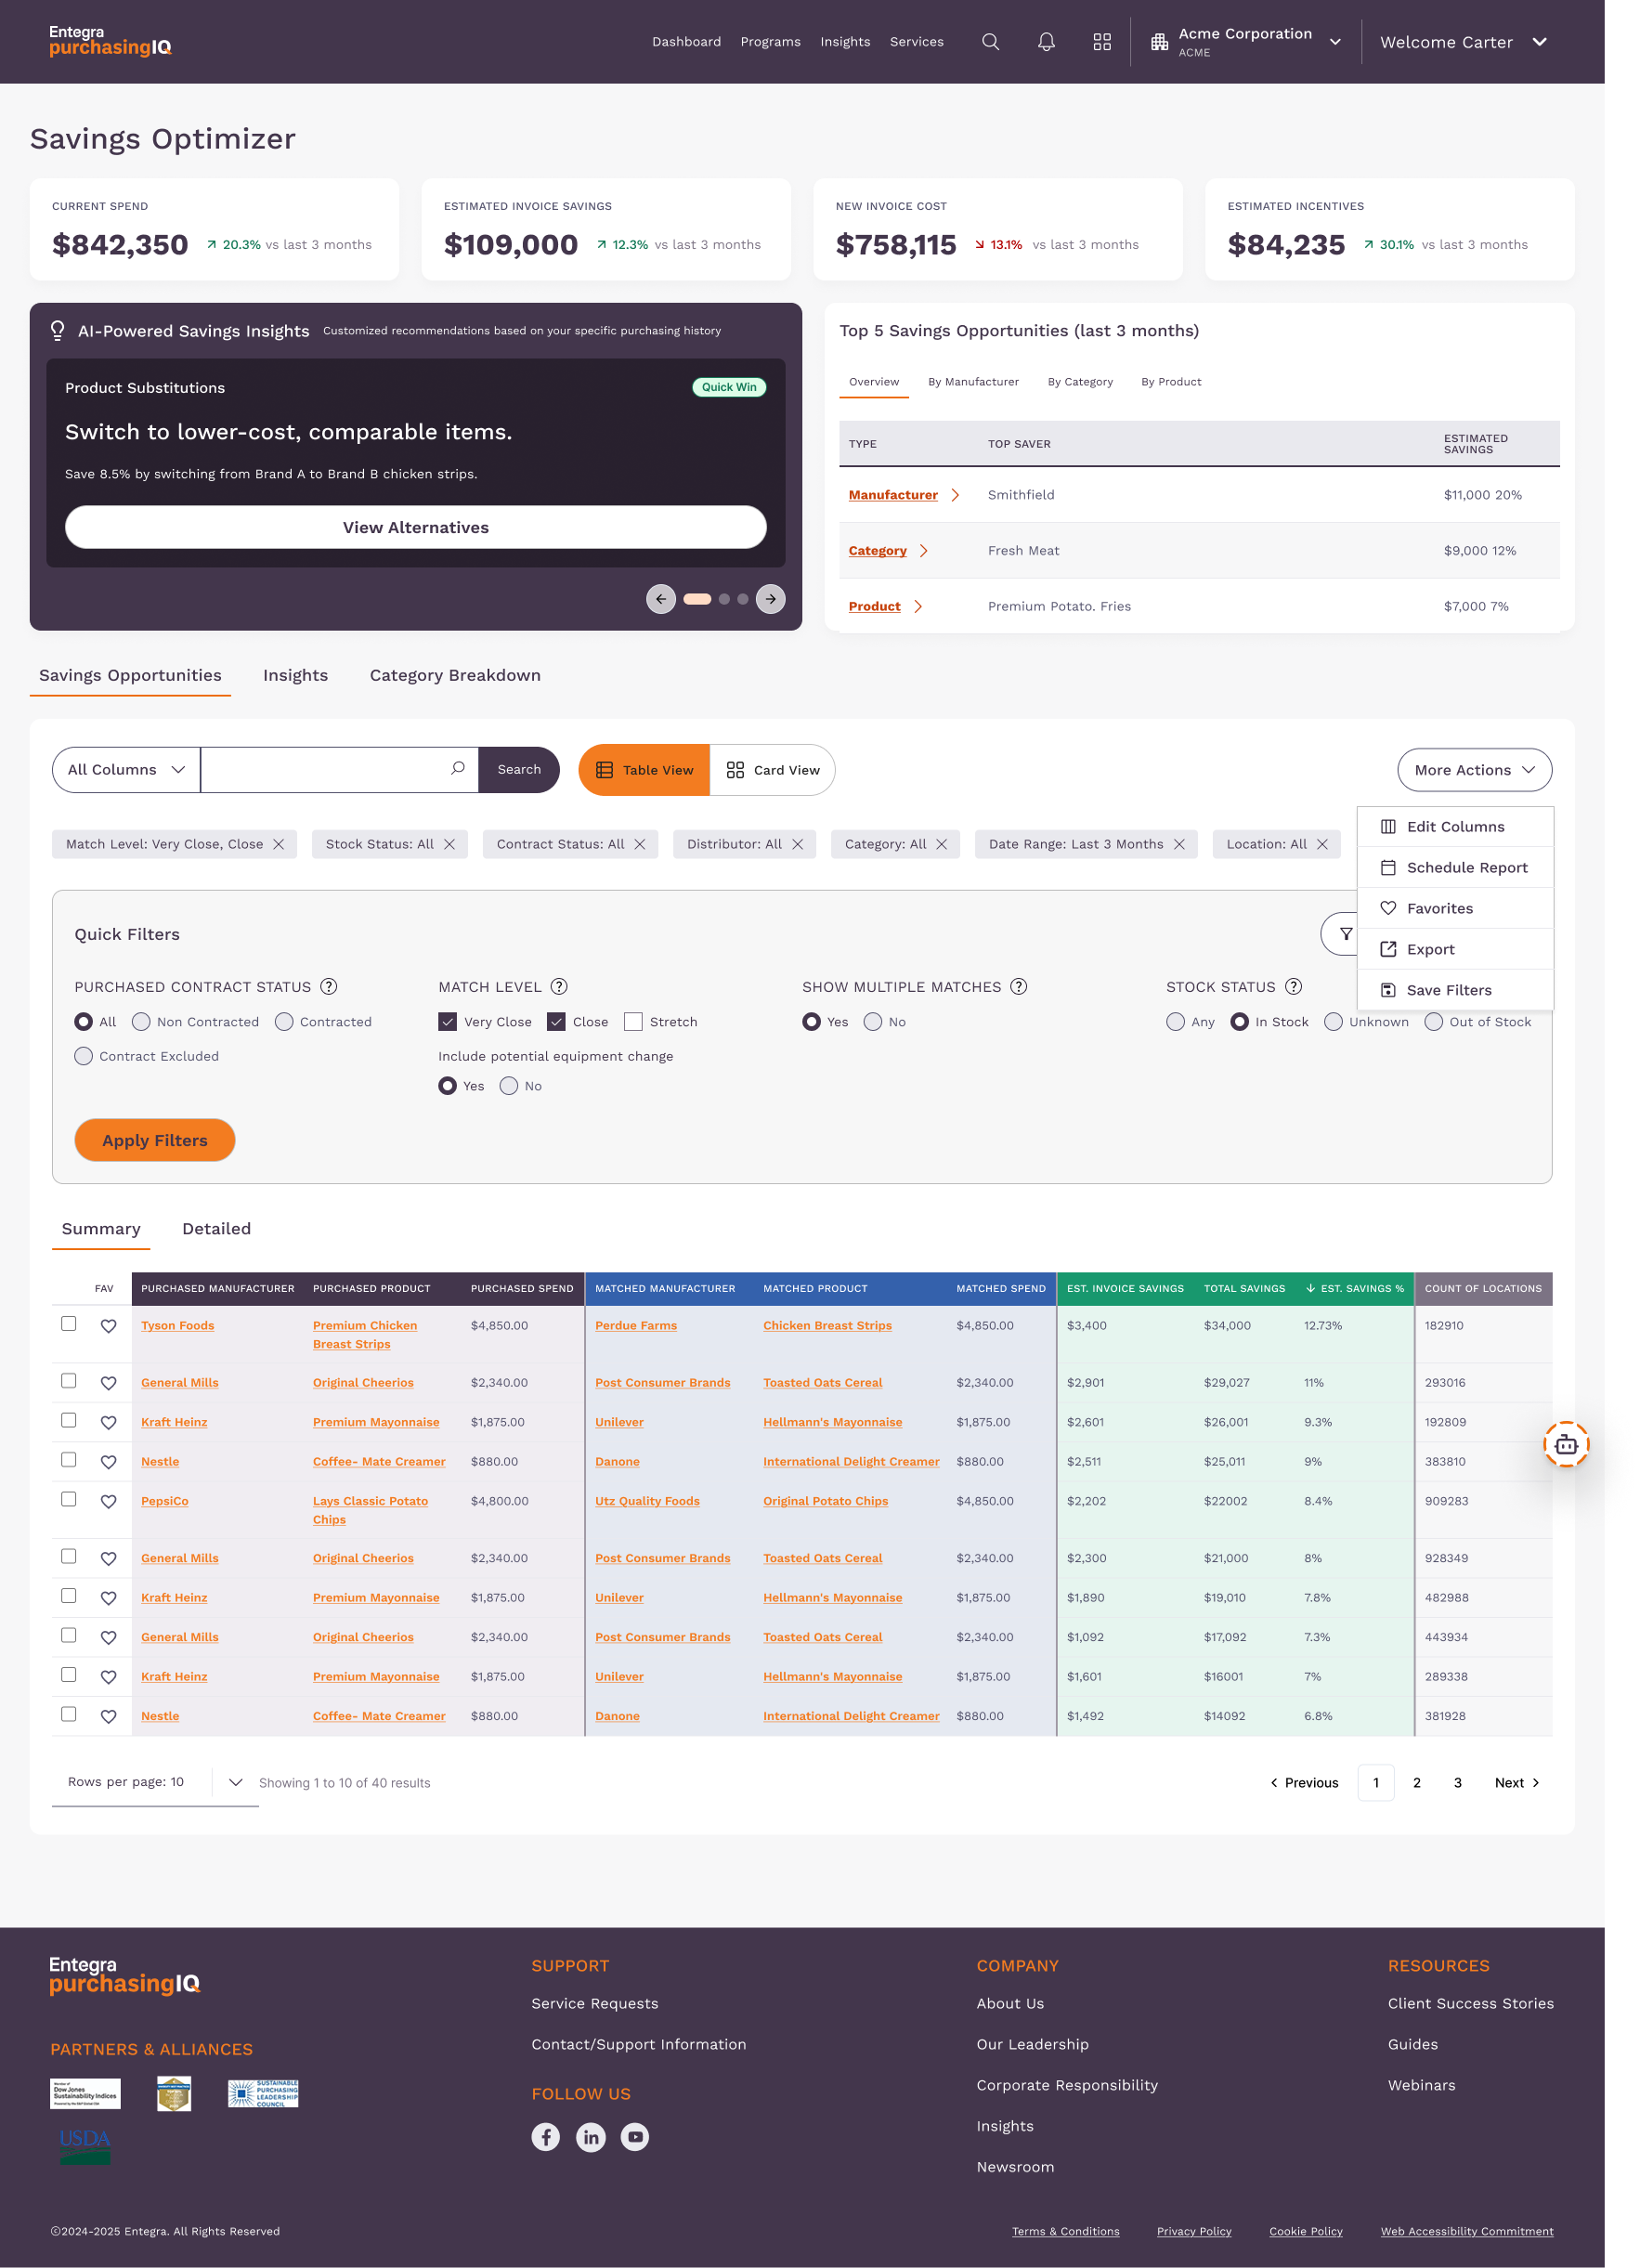Open the Perdue Farms manufacturer link
The image size is (1640, 2268).
[636, 1326]
